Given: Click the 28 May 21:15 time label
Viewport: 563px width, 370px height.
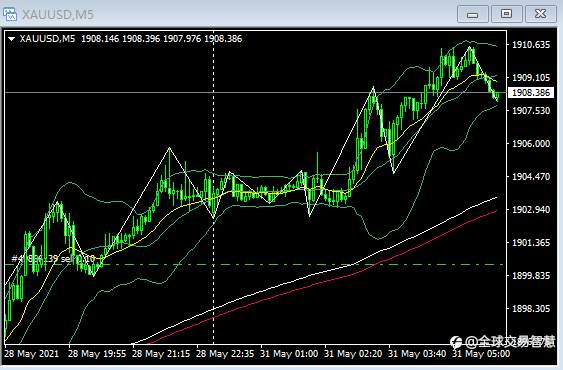Looking at the screenshot, I should pos(161,354).
